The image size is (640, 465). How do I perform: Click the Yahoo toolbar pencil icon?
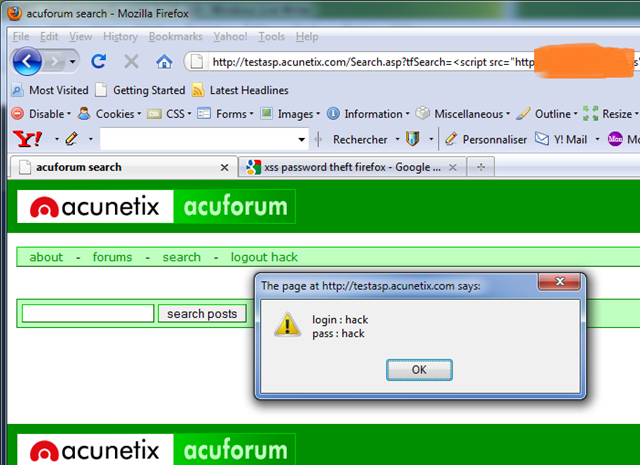click(x=71, y=139)
